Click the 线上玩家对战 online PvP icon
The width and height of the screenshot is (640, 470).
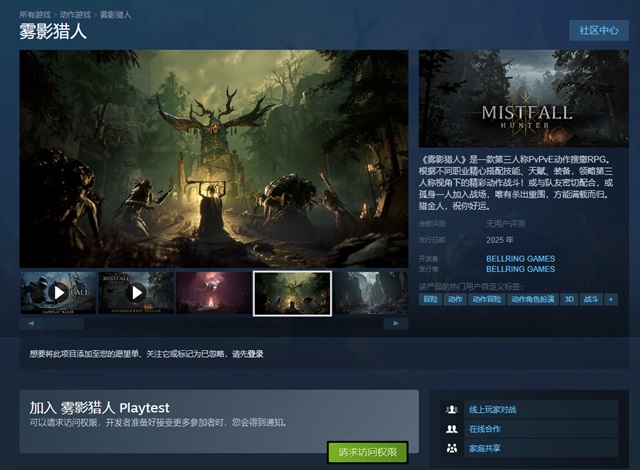(452, 410)
